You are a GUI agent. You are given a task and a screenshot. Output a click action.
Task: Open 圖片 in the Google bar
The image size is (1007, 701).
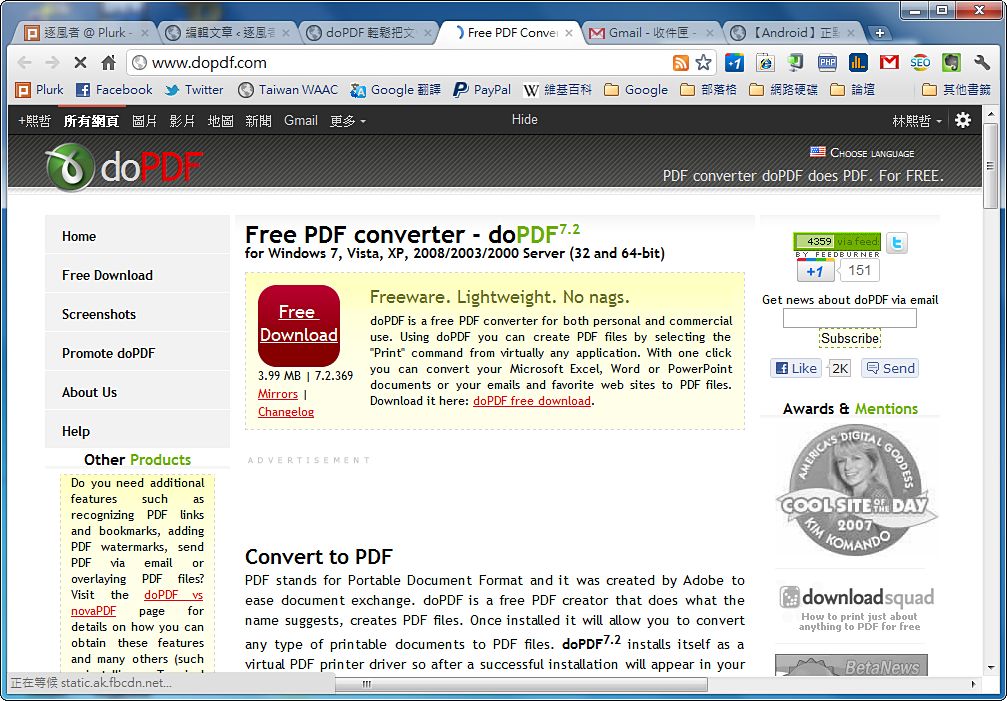pos(144,121)
